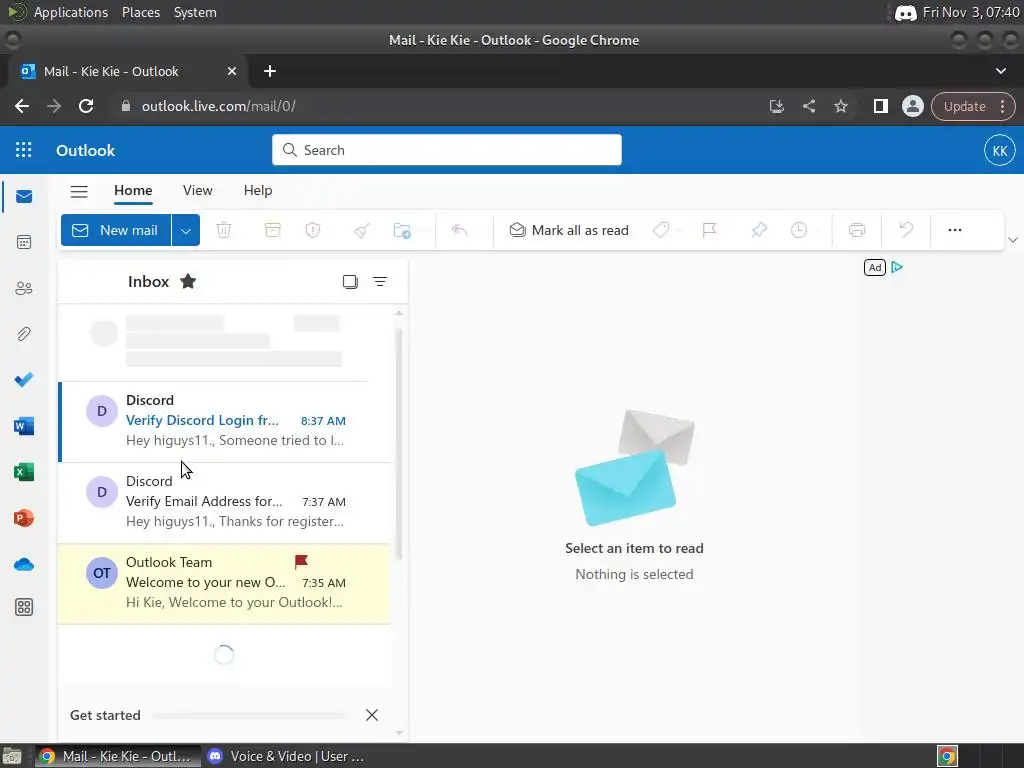Click the Archive toolbar icon
The height and width of the screenshot is (768, 1024).
click(x=272, y=230)
